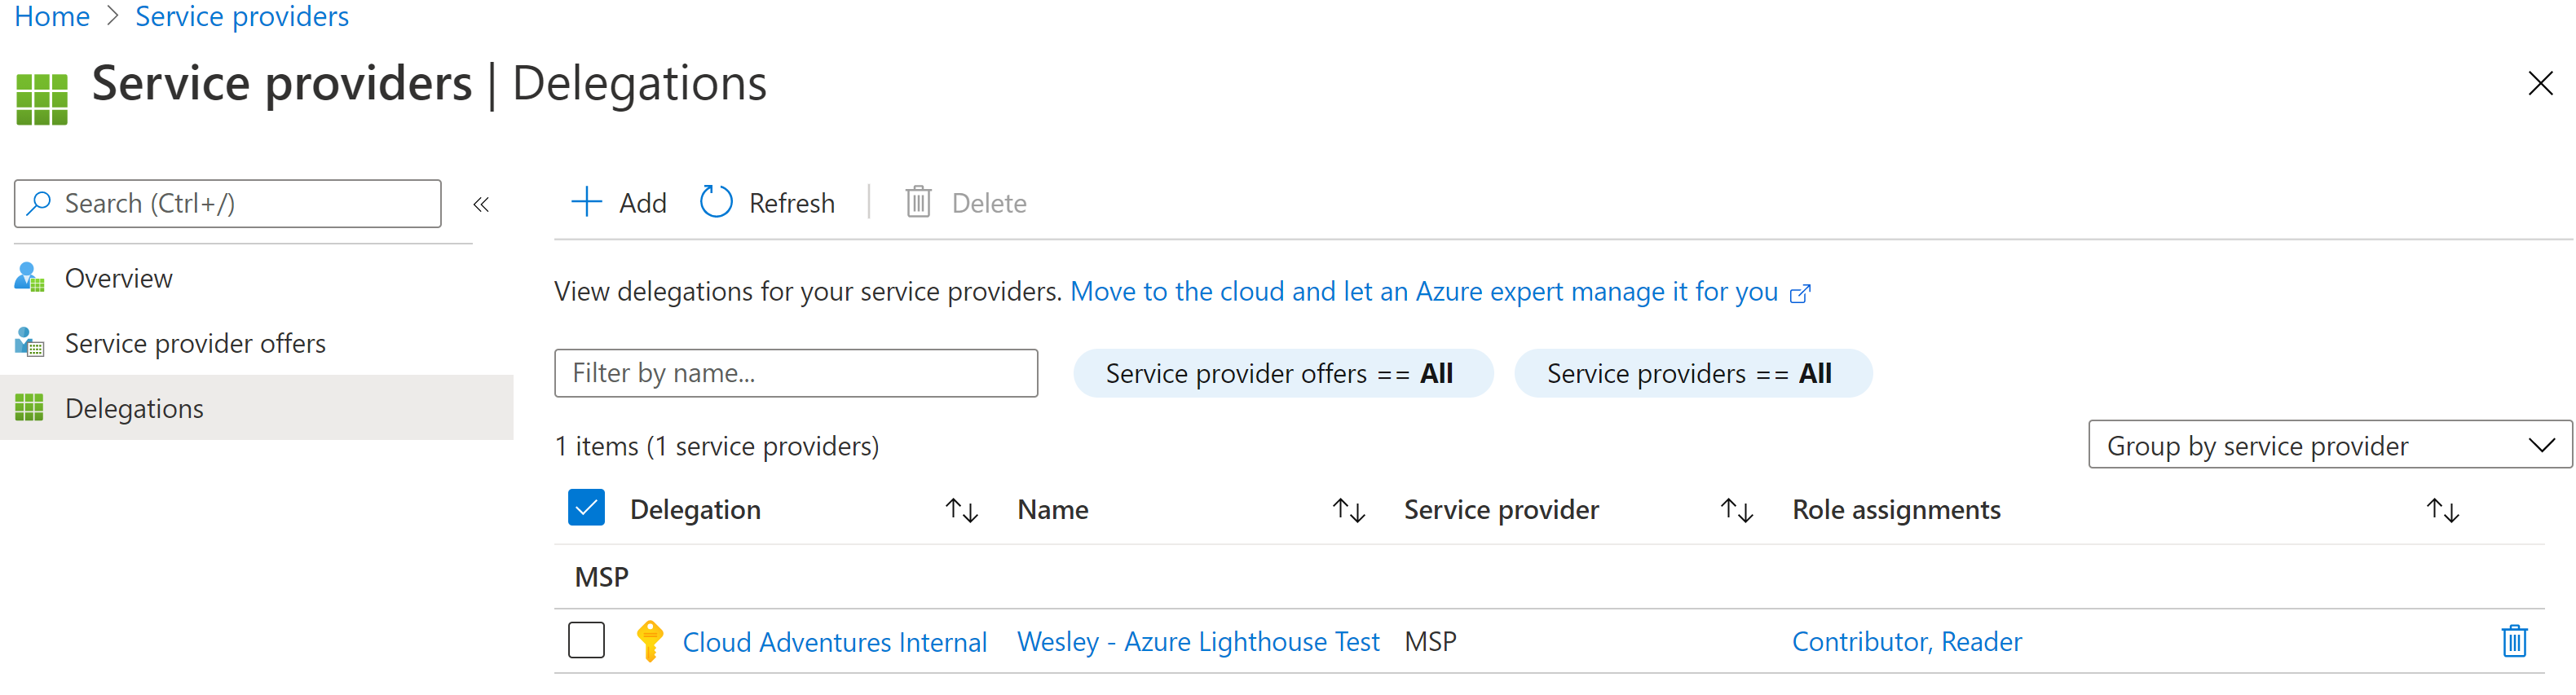
Task: Click the external link icon after the Azure expert link
Action: pos(1800,293)
